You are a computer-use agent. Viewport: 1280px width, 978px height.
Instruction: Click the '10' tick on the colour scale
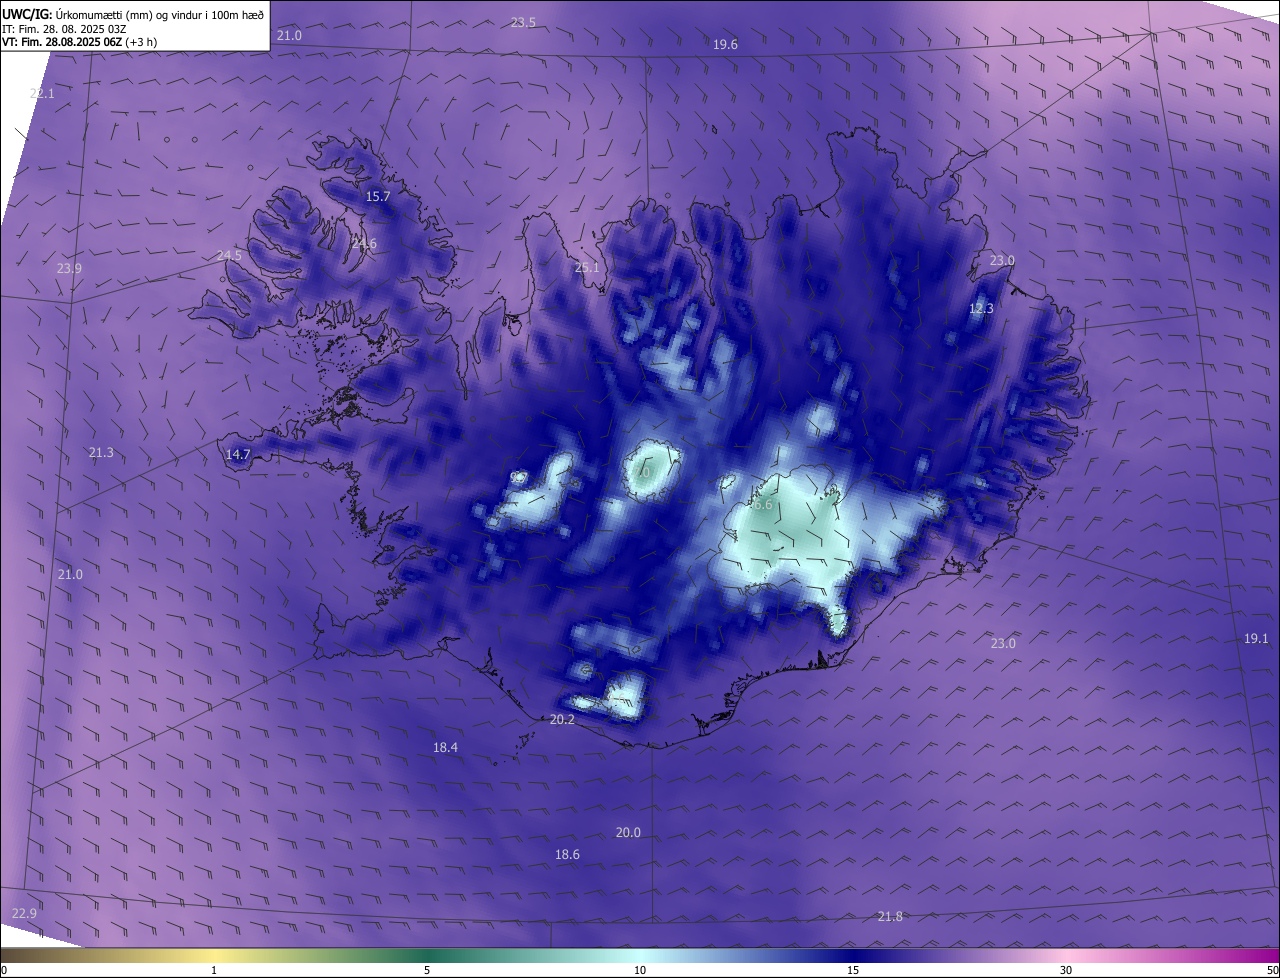[640, 970]
